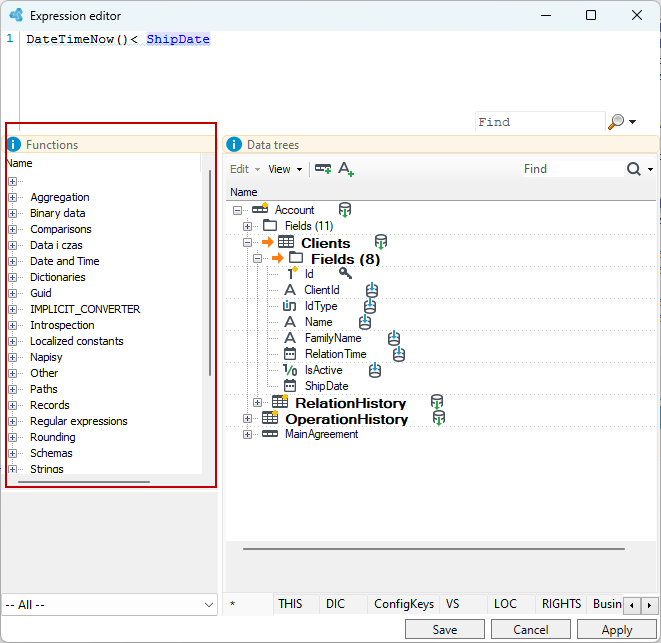Click the Functions list vertical scrollbar
This screenshot has height=643, width=661.
click(210, 272)
